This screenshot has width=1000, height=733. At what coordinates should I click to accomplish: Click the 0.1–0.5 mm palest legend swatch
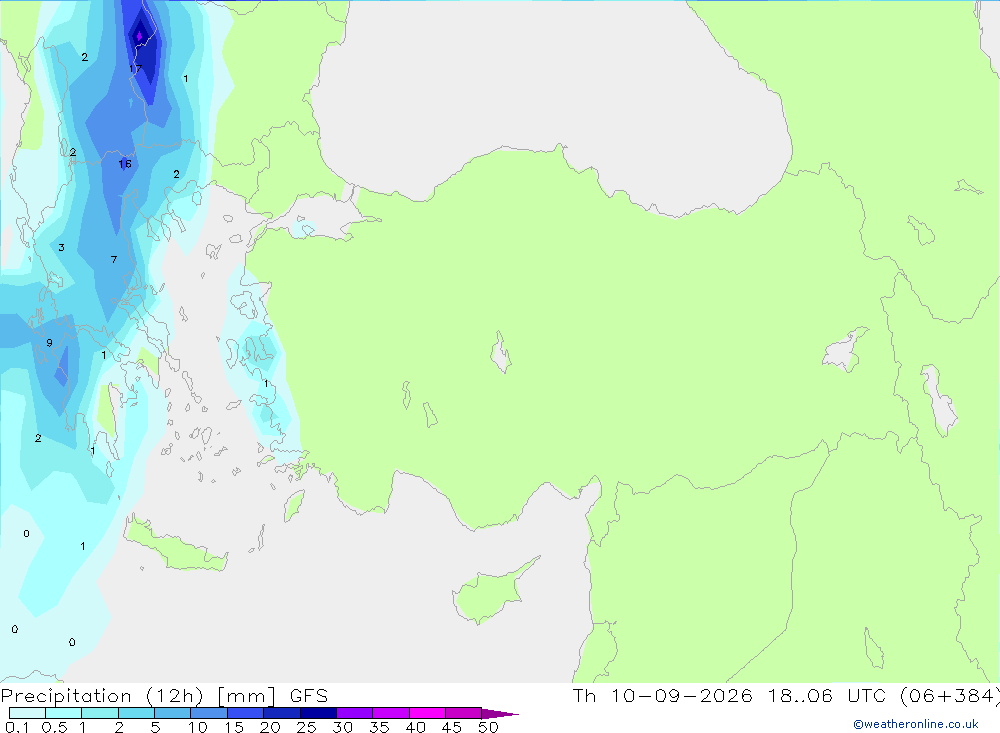[x=27, y=713]
